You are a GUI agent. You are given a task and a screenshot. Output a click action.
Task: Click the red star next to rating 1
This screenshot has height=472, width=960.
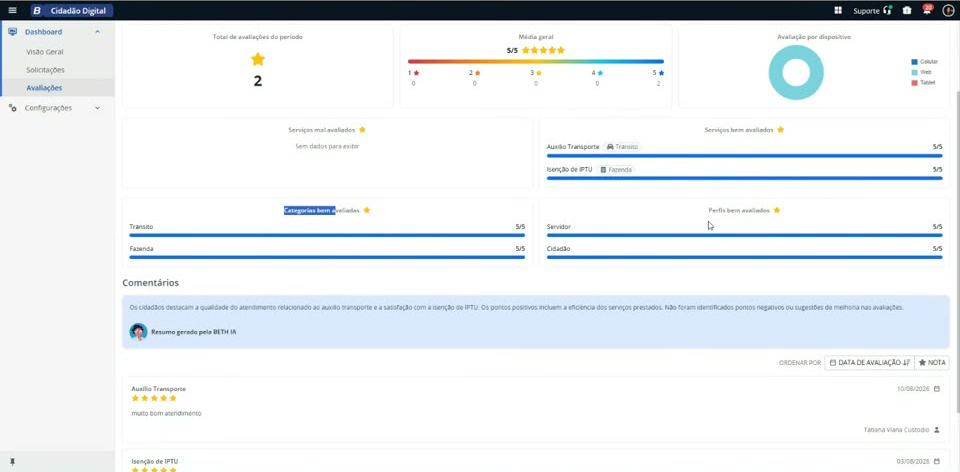pos(416,73)
